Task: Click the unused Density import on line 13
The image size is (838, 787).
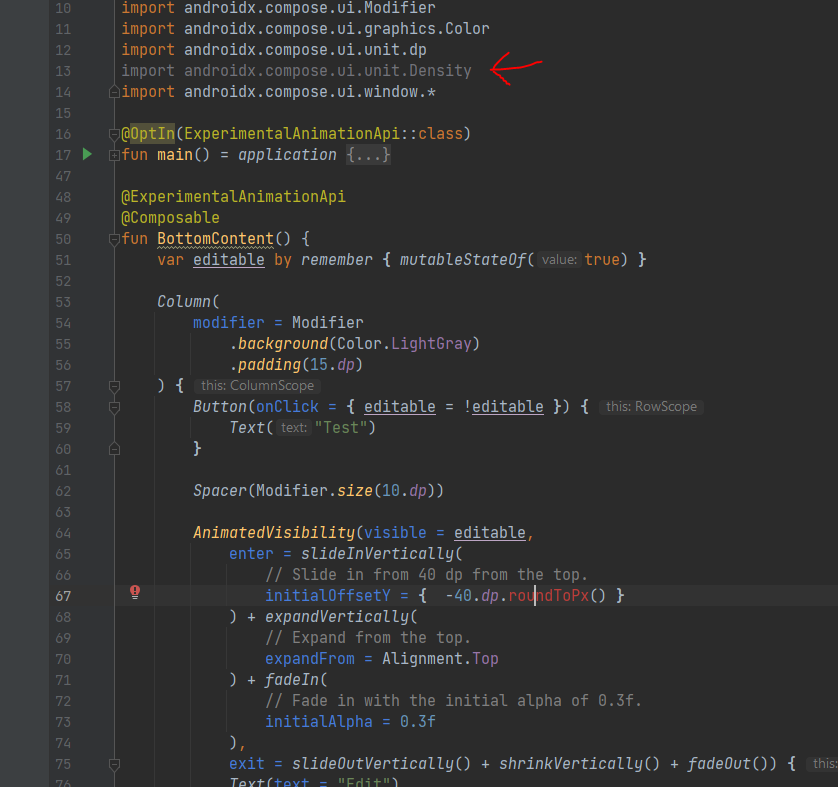Action: coord(296,71)
